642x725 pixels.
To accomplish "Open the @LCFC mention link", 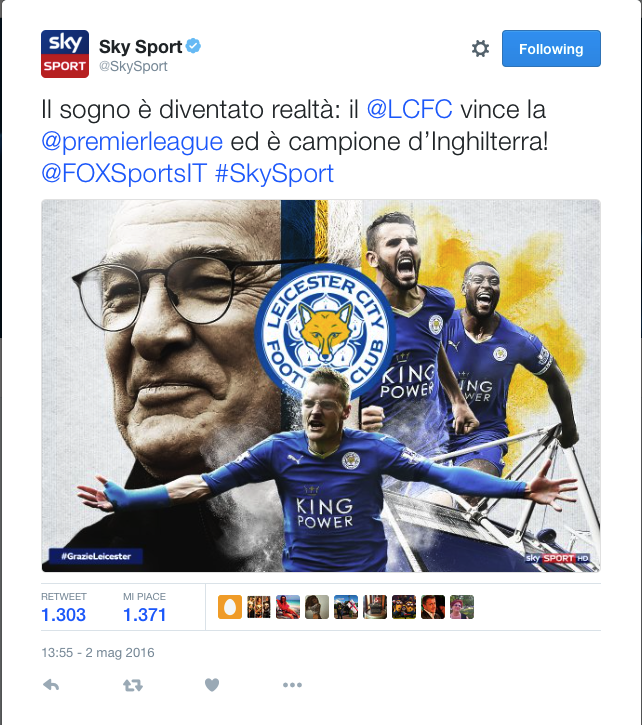I will 409,110.
